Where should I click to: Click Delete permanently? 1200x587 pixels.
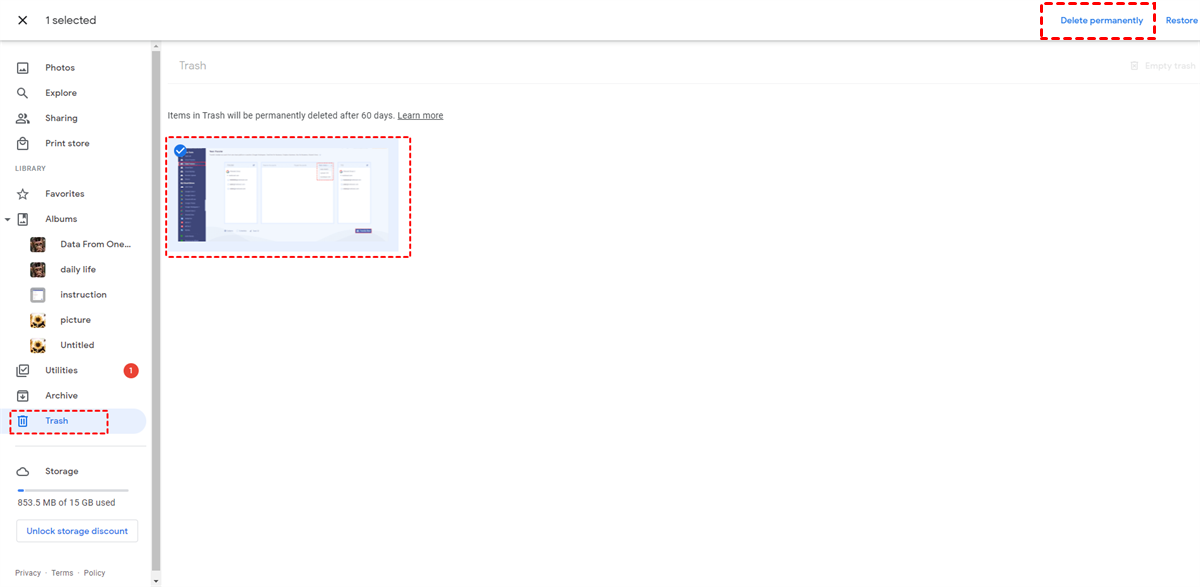(x=1101, y=20)
